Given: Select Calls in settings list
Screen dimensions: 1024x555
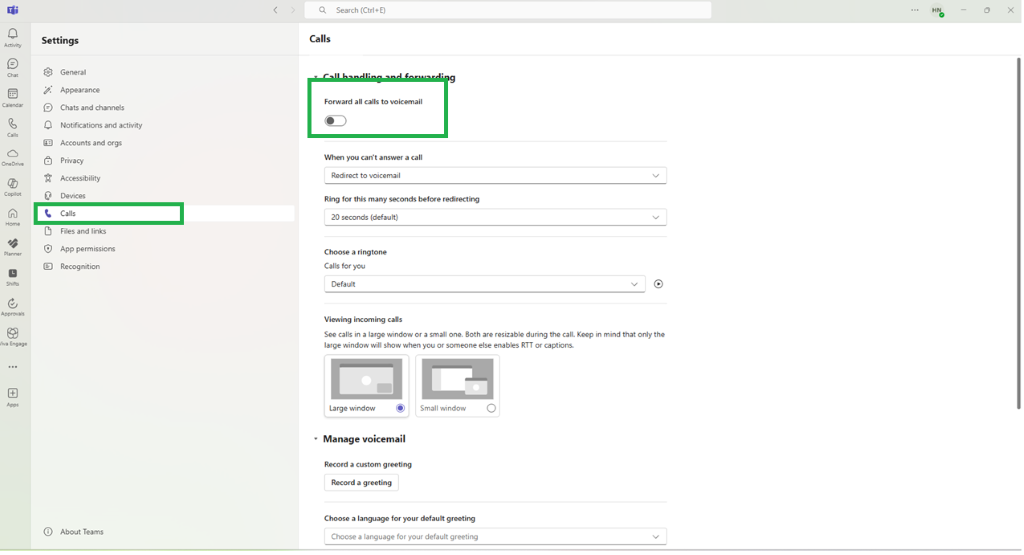Looking at the screenshot, I should (164, 214).
